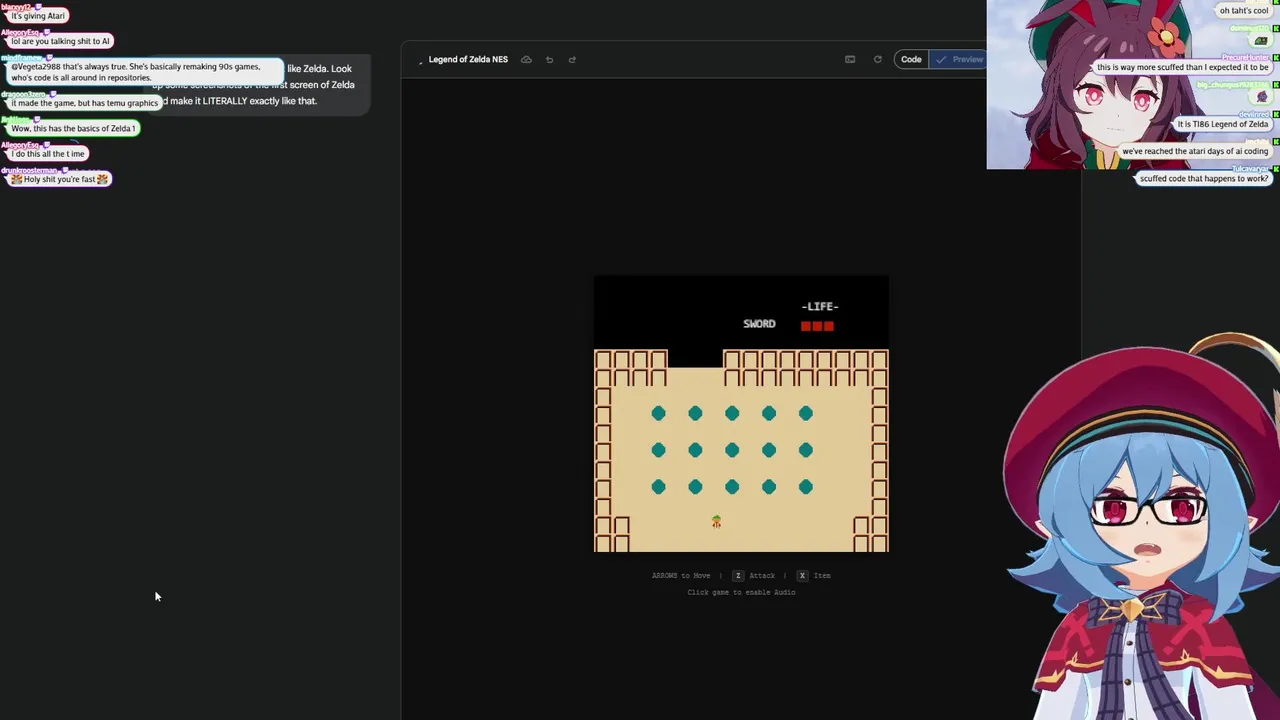Click the chat message 'Holy shit you're fast'
Viewport: 1280px width, 720px height.
pyautogui.click(x=60, y=179)
